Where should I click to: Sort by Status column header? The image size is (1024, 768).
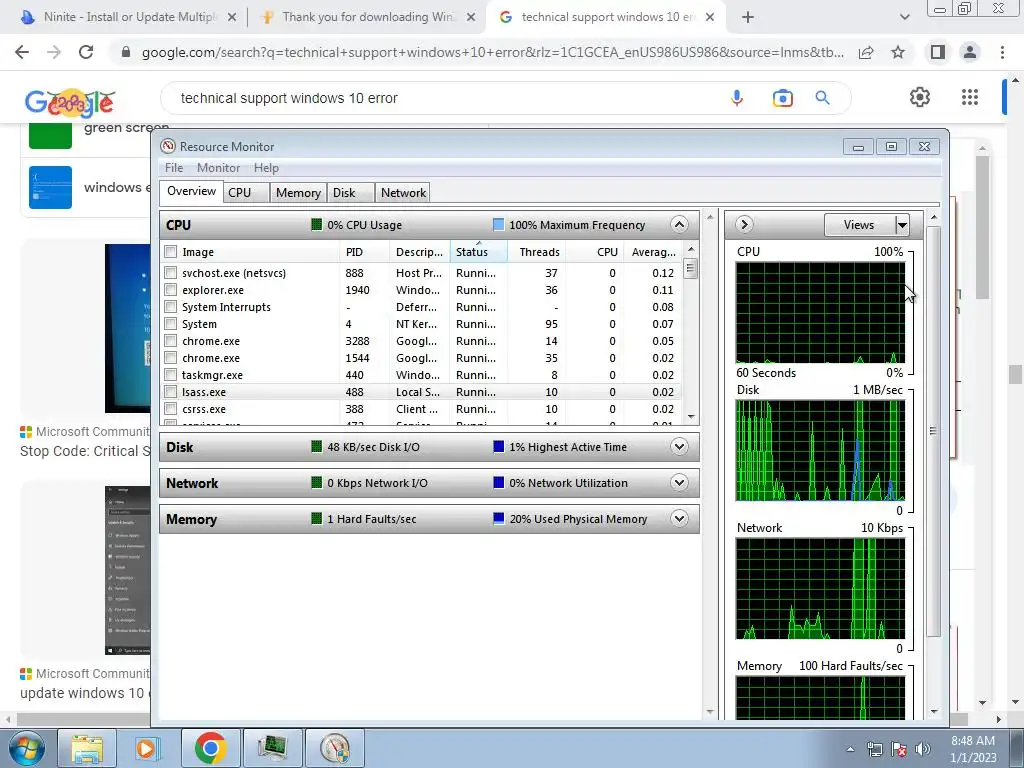tap(479, 252)
